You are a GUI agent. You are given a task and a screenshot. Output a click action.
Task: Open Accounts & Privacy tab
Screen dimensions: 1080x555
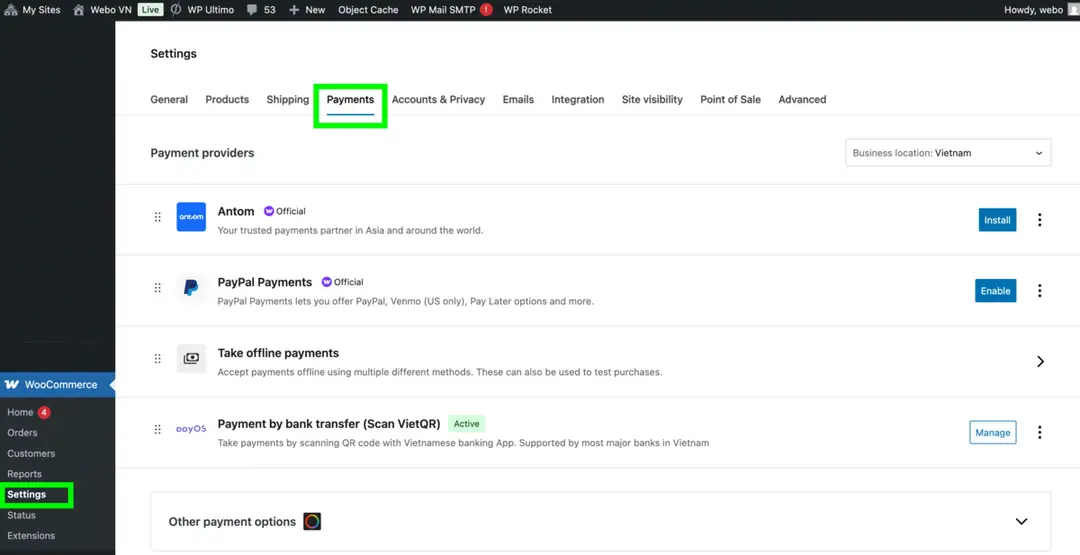[438, 99]
